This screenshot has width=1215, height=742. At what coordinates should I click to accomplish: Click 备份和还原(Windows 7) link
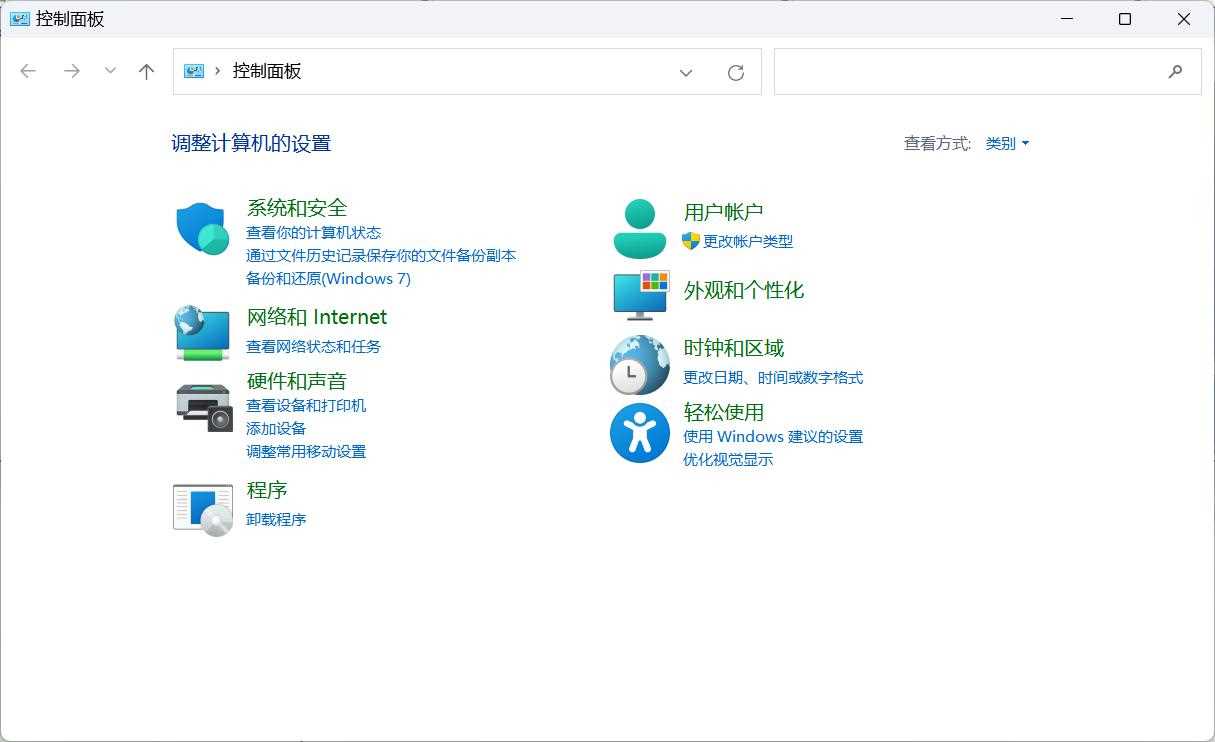click(x=330, y=278)
